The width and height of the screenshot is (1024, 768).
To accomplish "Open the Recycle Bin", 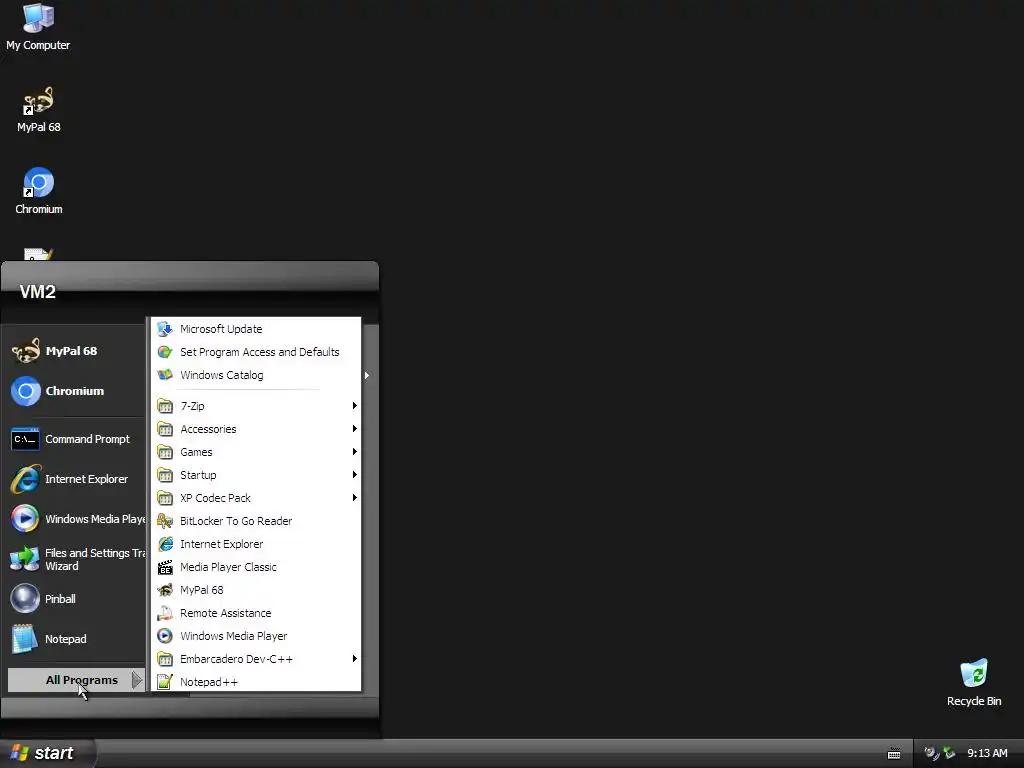I will tap(973, 682).
